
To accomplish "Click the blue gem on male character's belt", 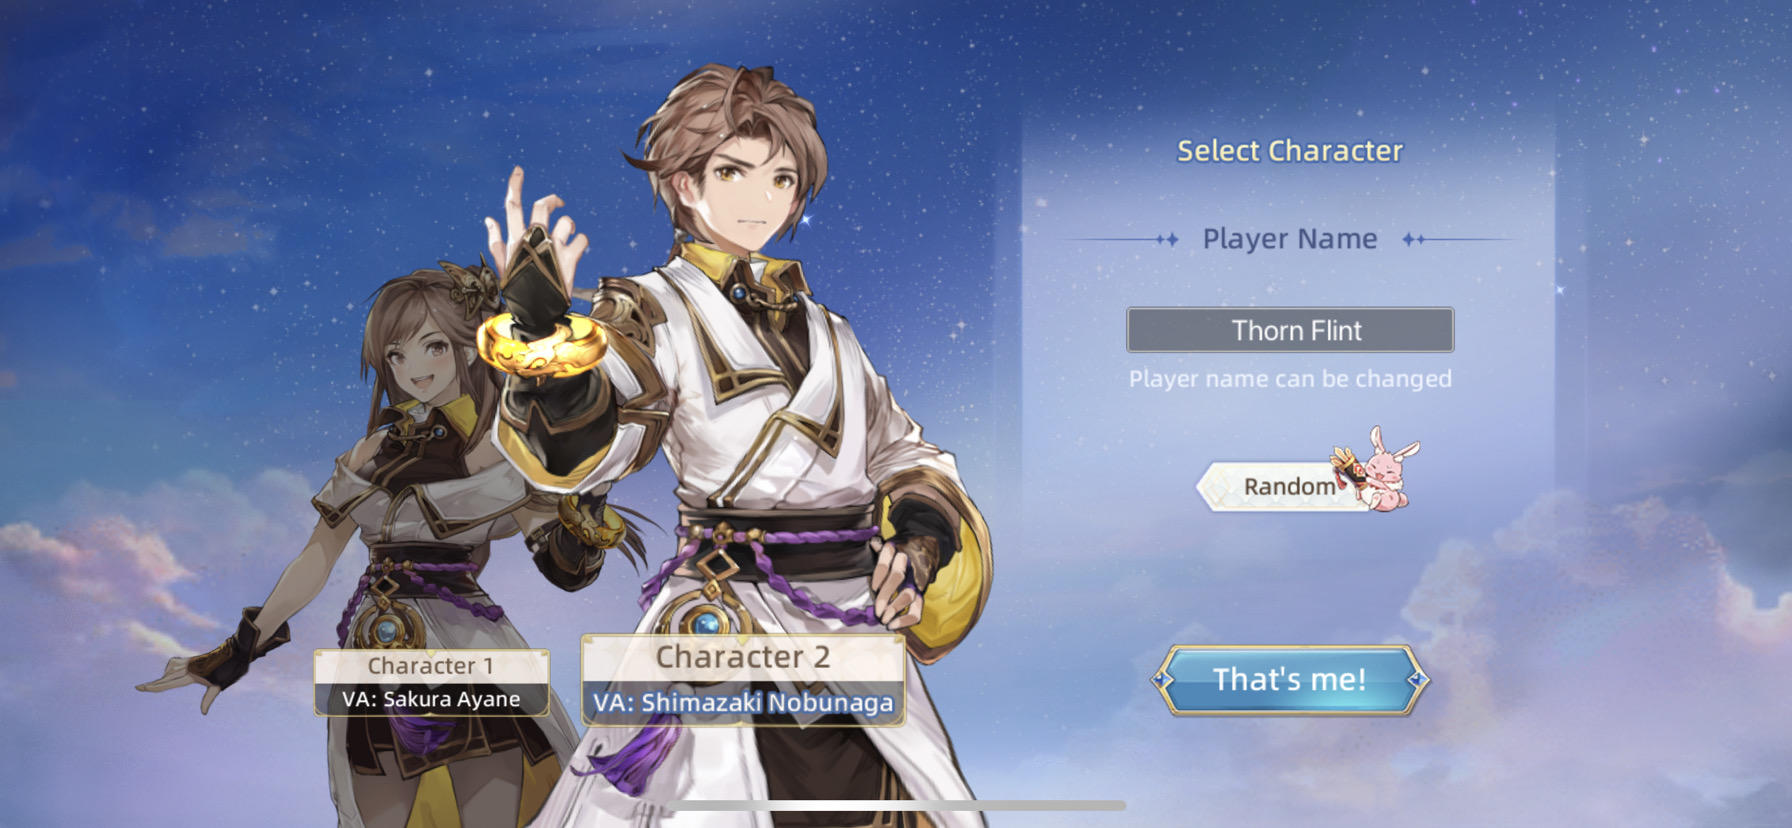I will pos(707,624).
